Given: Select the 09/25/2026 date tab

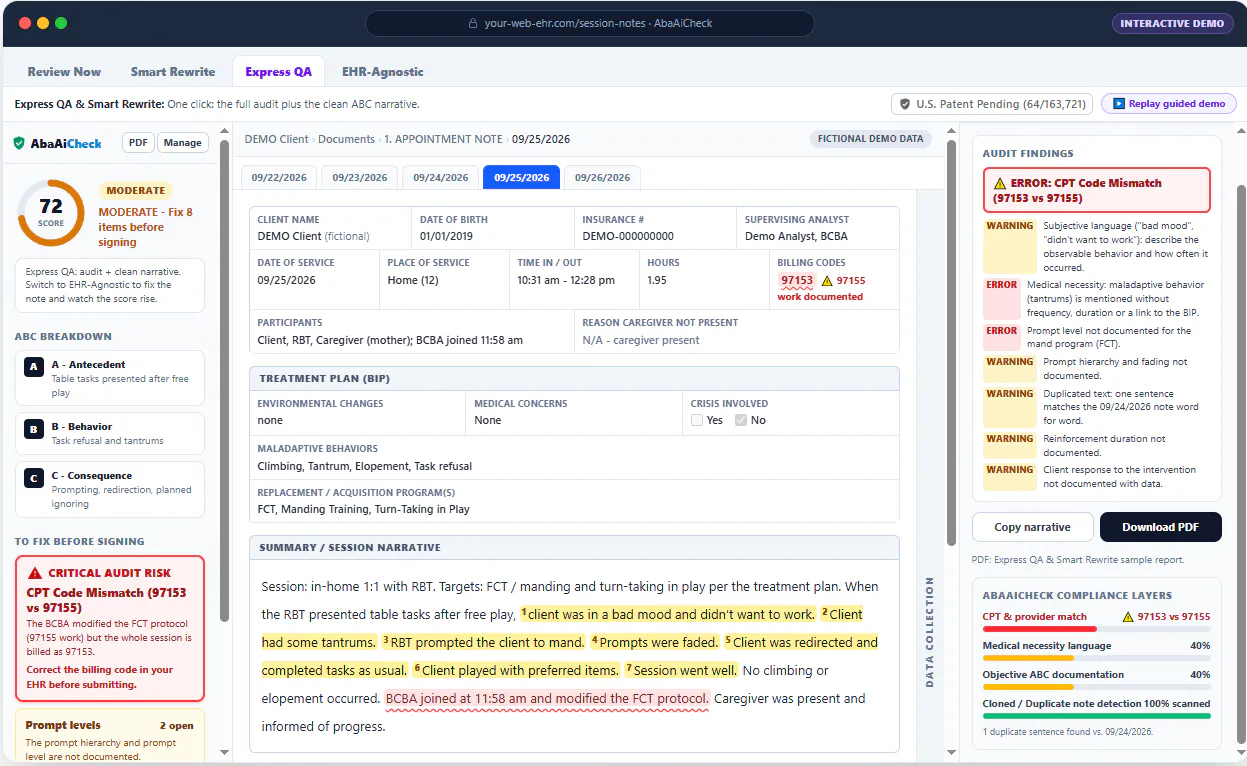Looking at the screenshot, I should (x=521, y=177).
